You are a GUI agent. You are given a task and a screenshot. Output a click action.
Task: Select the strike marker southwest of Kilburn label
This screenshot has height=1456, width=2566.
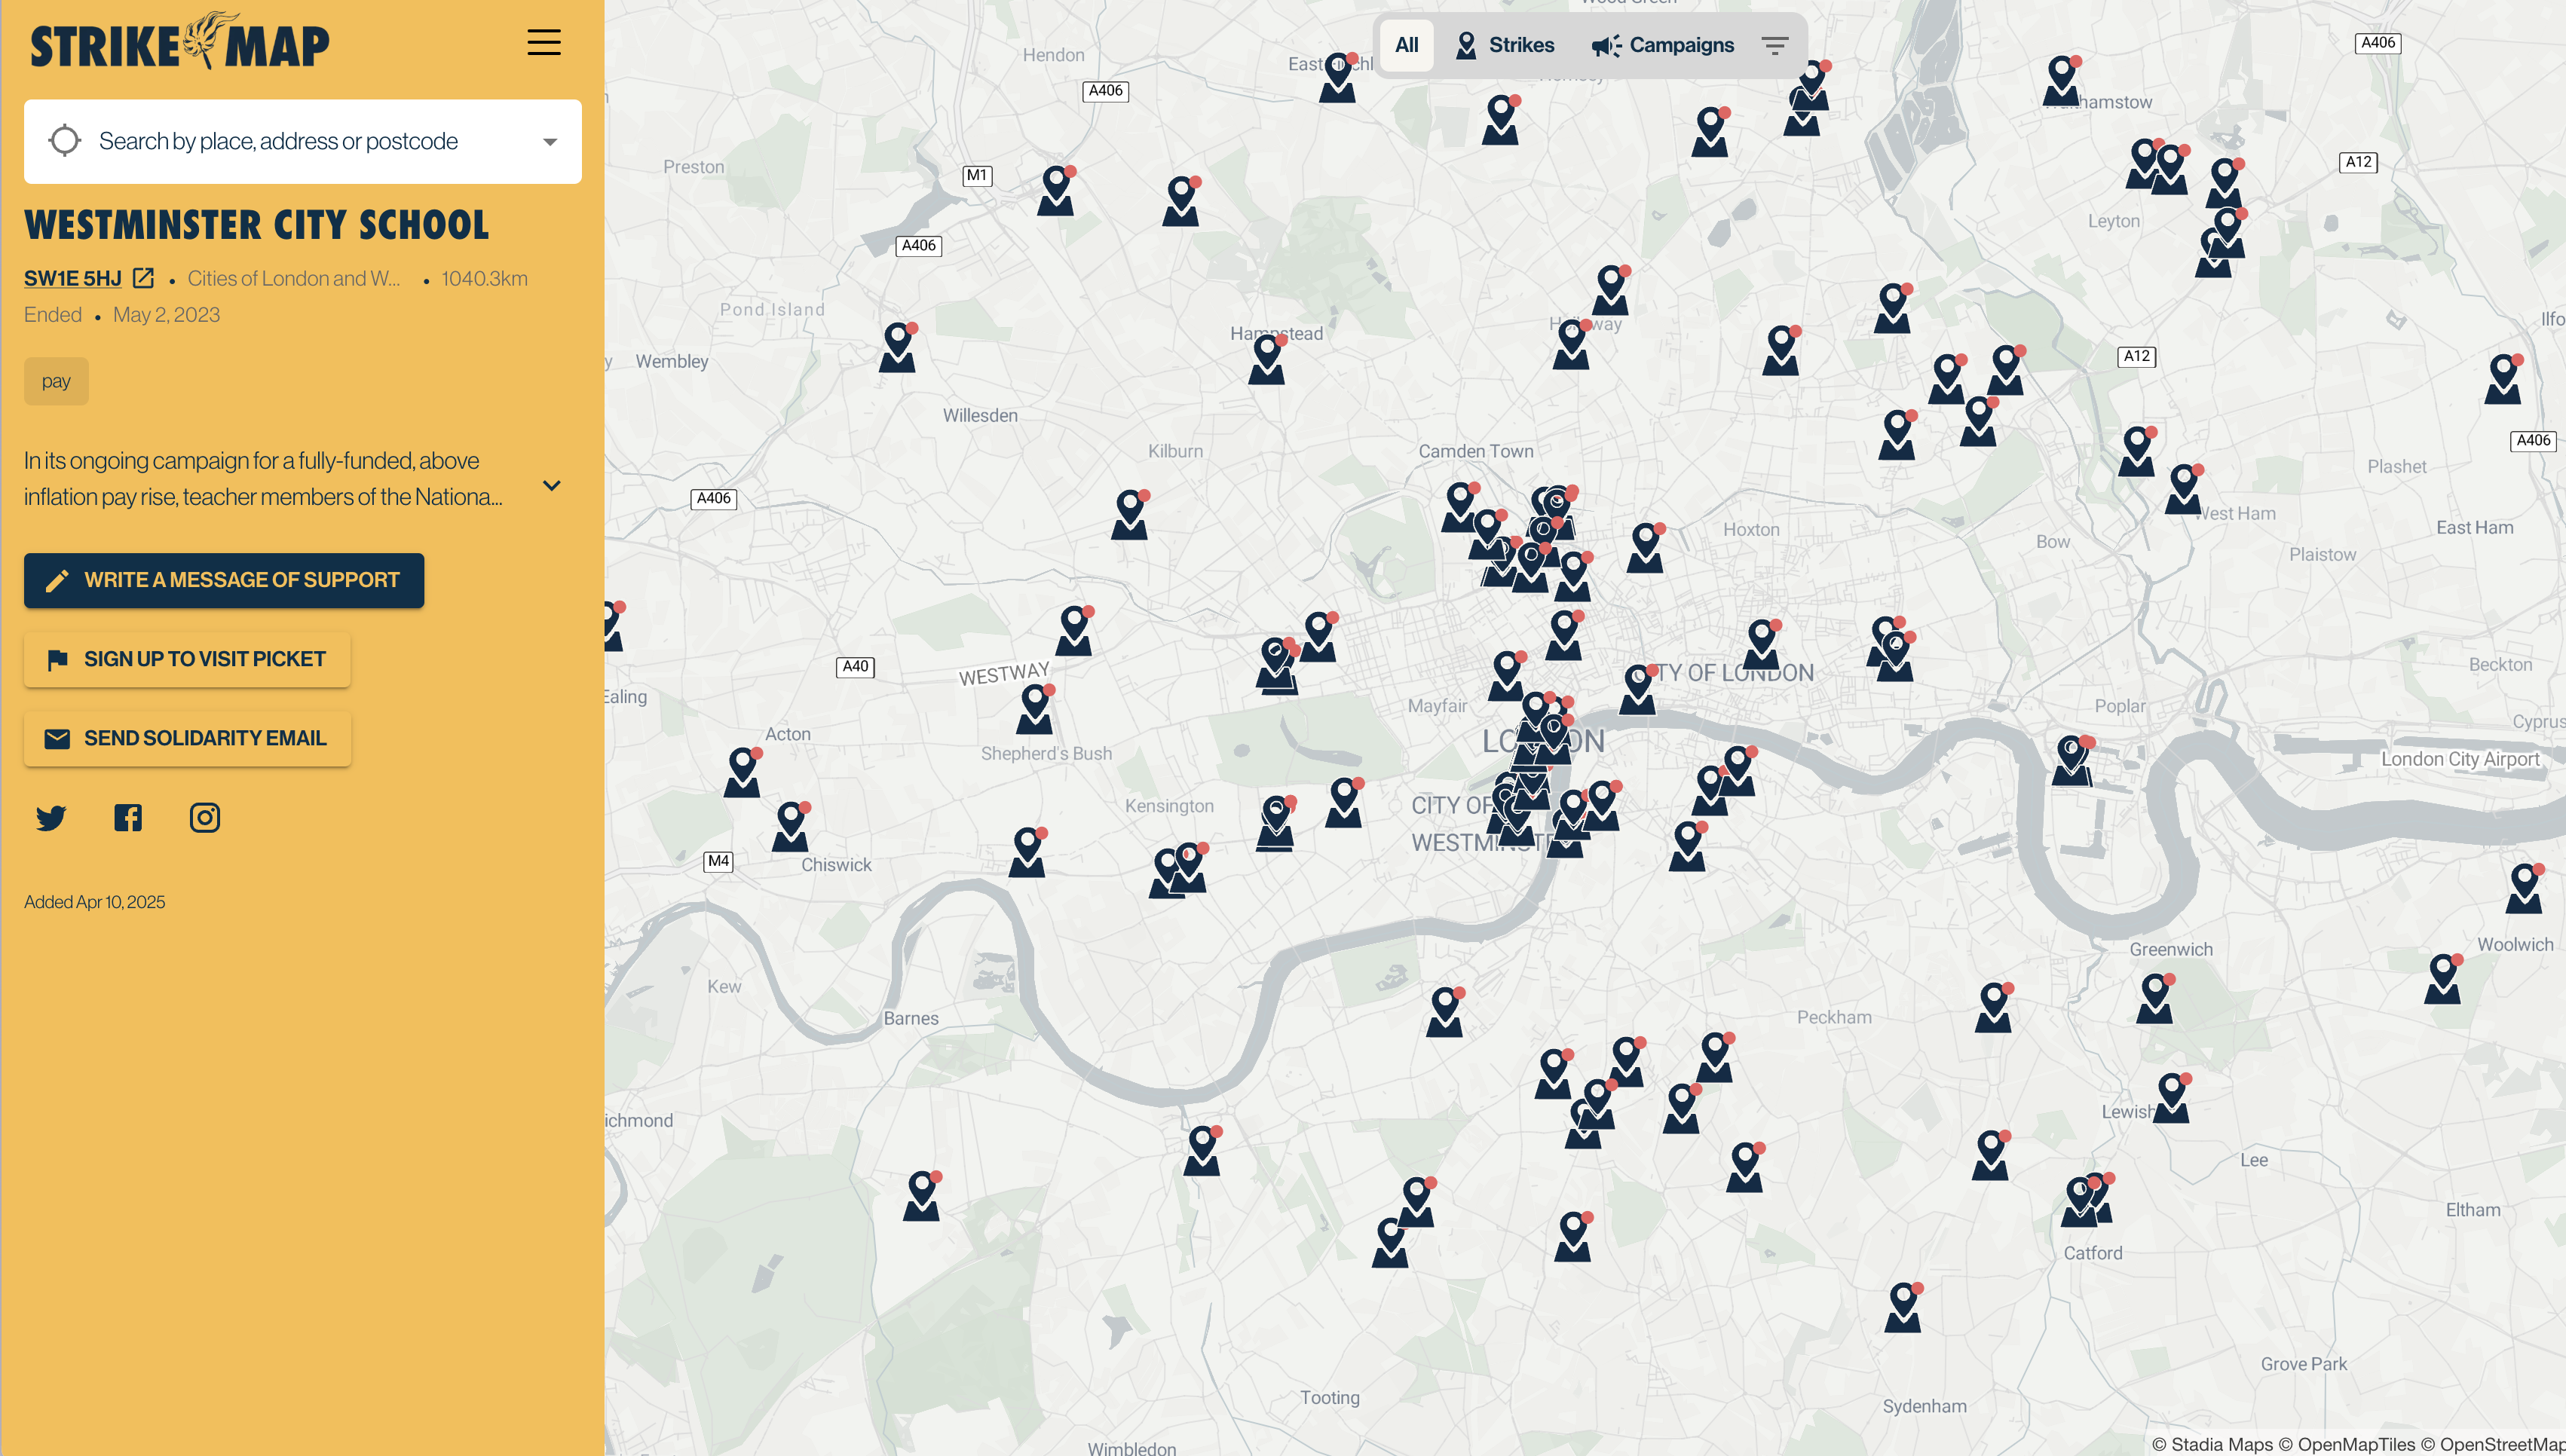click(x=1131, y=514)
